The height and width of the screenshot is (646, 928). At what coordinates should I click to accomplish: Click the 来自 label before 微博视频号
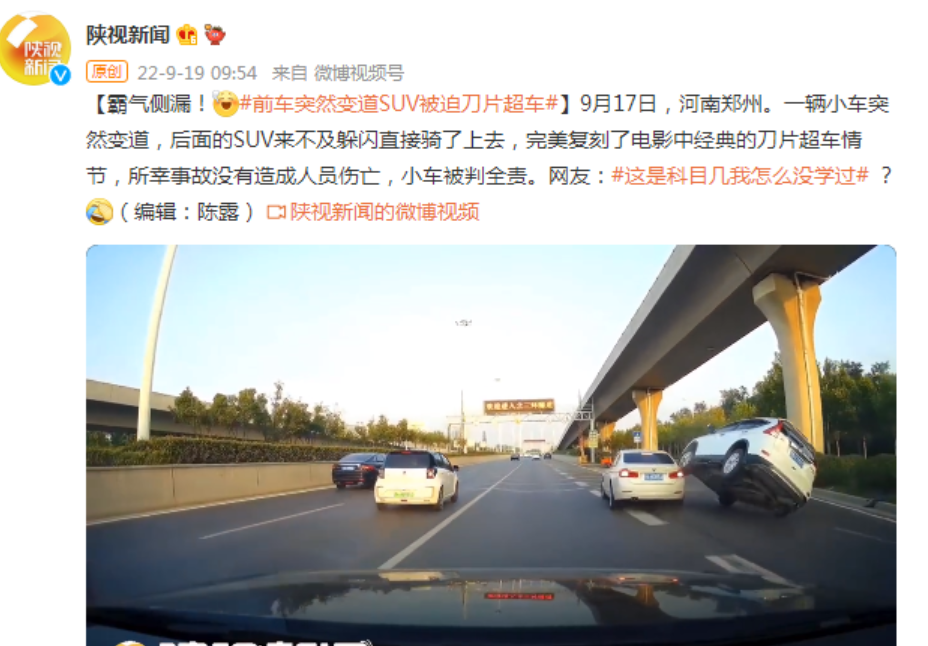289,73
